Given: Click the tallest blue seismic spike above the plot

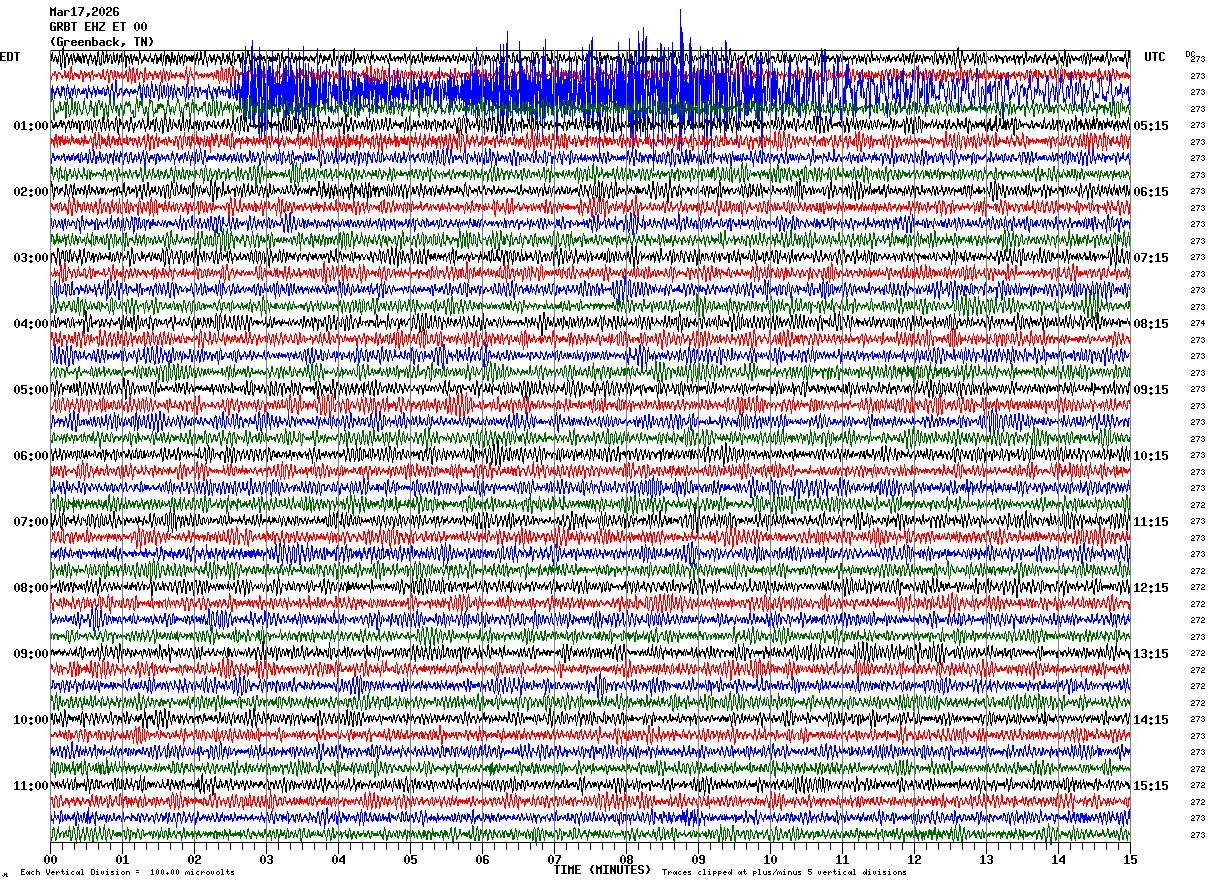Looking at the screenshot, I should pyautogui.click(x=681, y=30).
